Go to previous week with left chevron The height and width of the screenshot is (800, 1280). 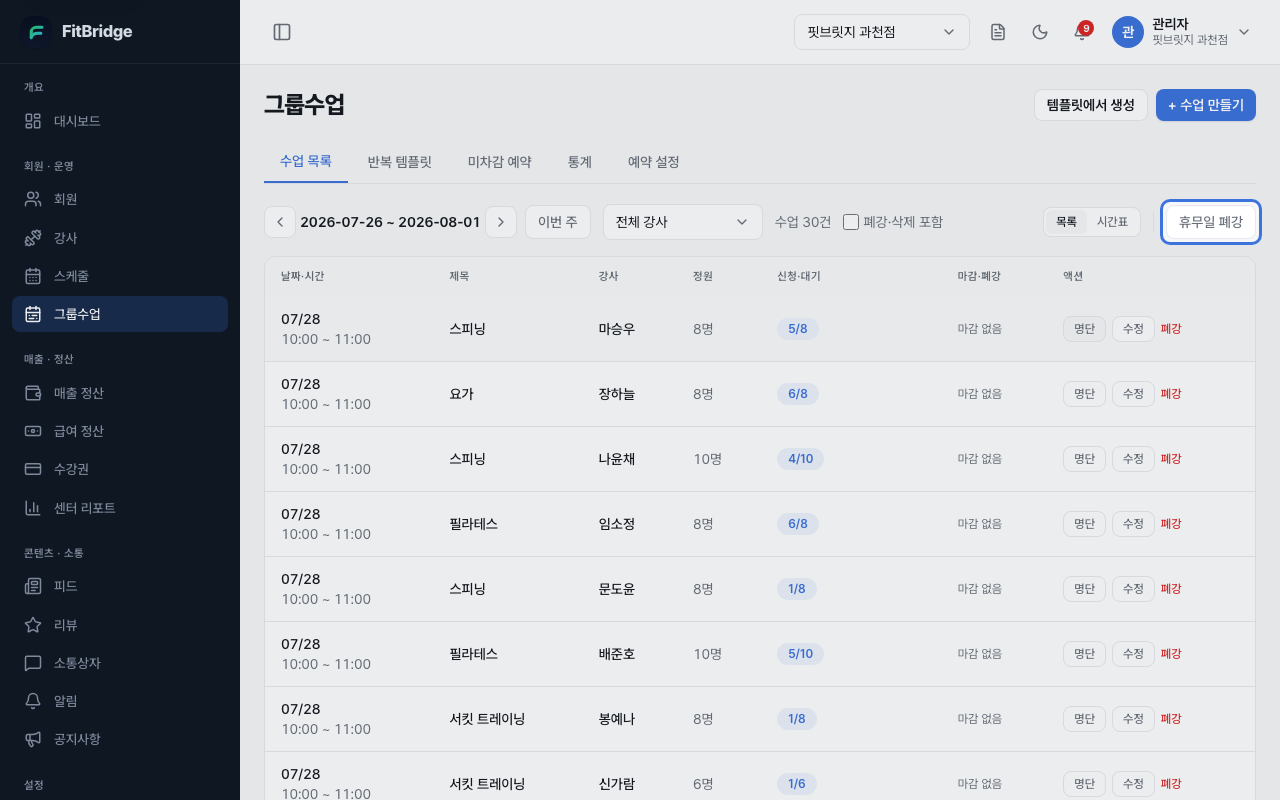coord(280,222)
